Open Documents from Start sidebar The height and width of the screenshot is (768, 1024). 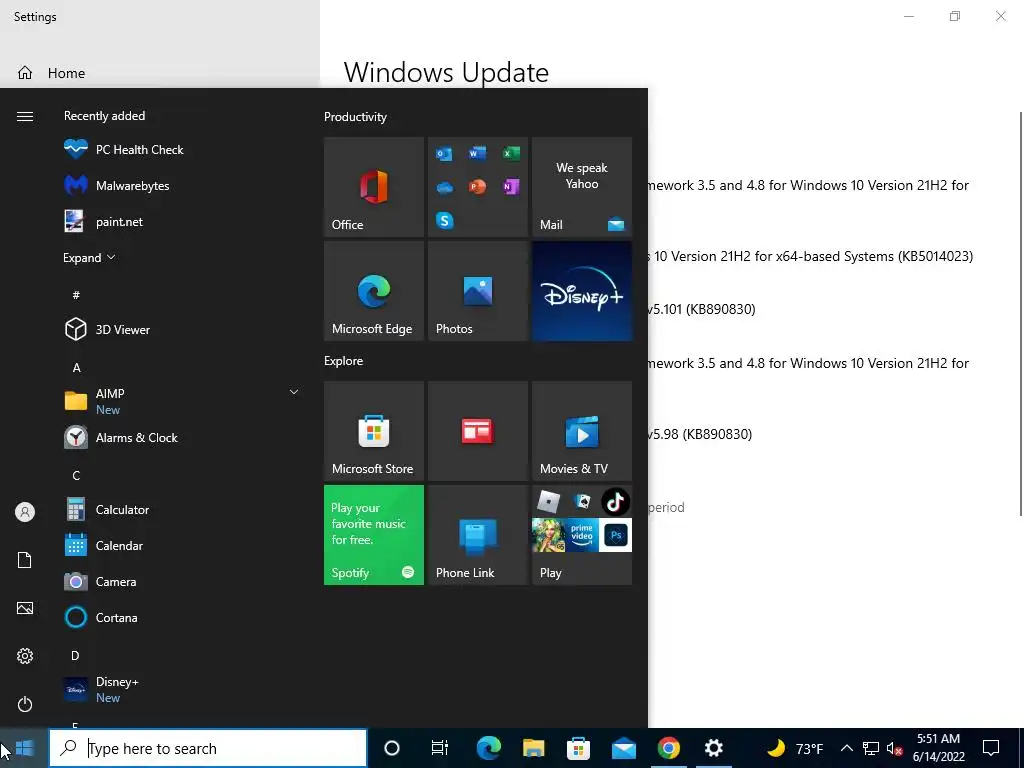(x=25, y=560)
